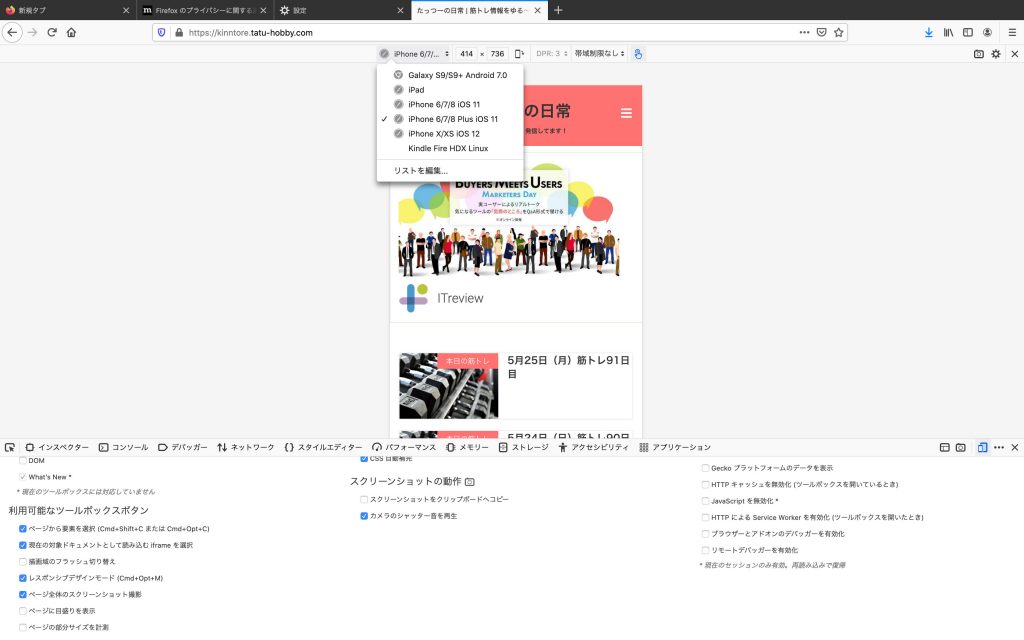This screenshot has height=640, width=1024.
Task: Take a screenshot of the viewport
Action: [x=979, y=54]
